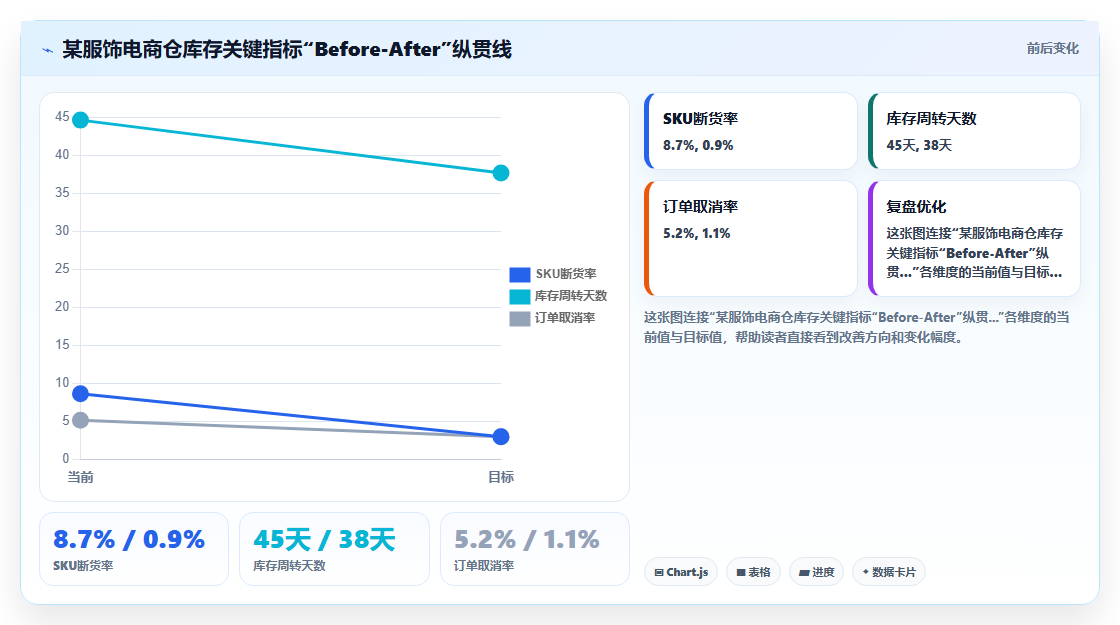Click the 库存周转天数 legend label
The image size is (1120, 625).
coord(571,296)
